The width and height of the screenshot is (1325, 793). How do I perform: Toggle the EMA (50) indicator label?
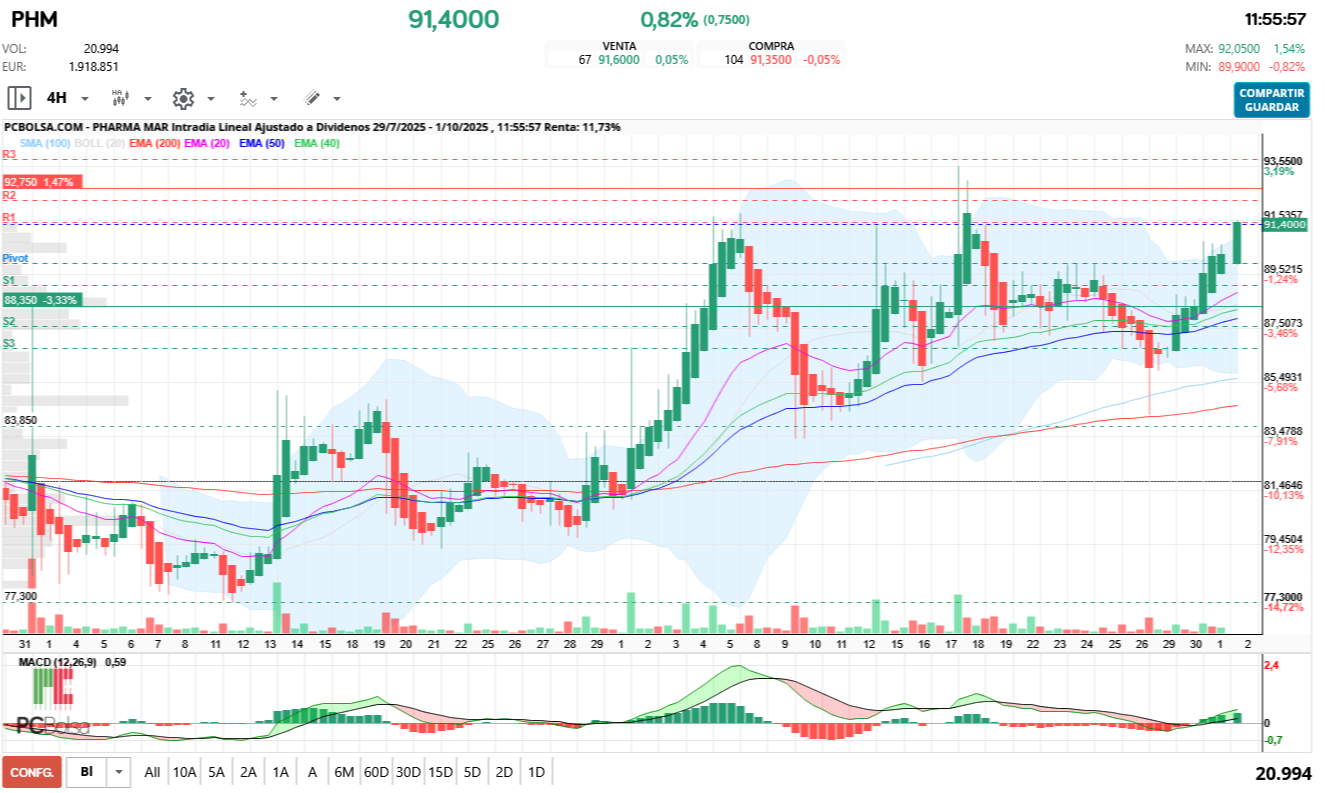tap(263, 143)
